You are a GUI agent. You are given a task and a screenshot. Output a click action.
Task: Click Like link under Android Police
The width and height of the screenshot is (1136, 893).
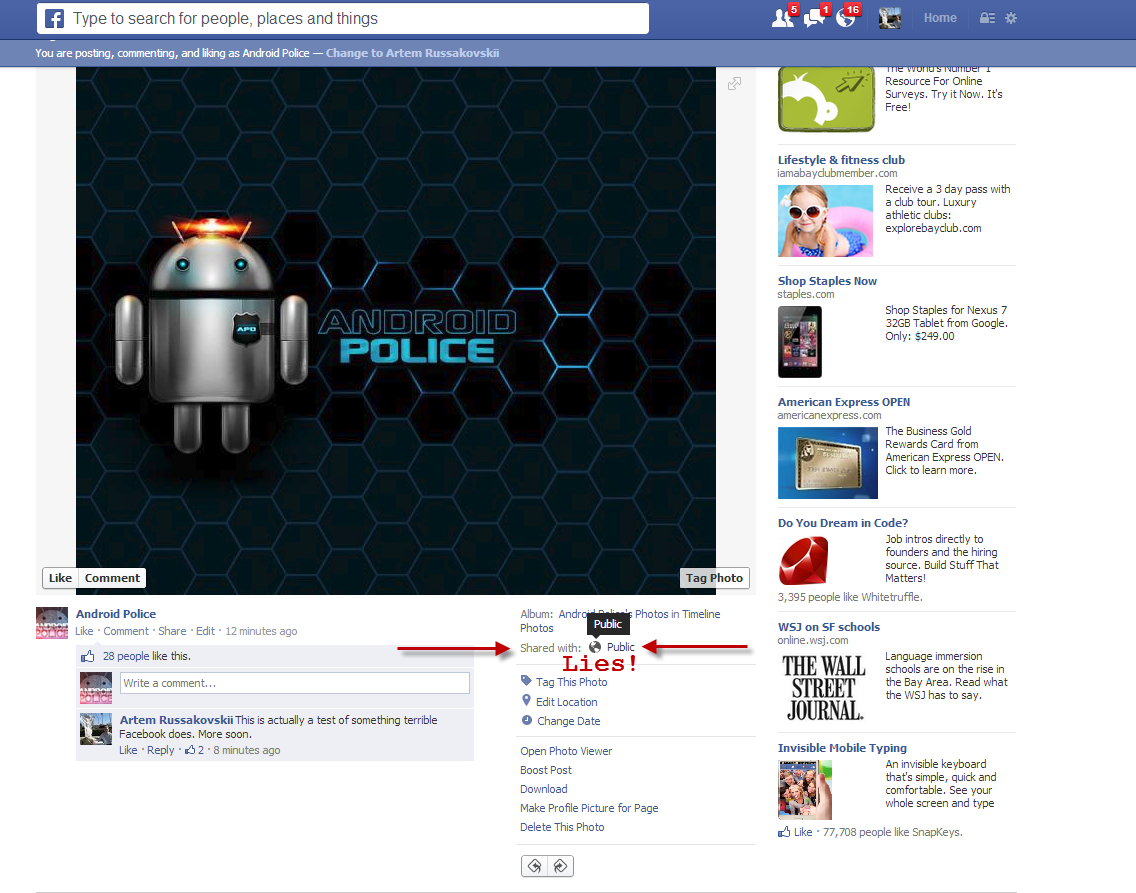[84, 631]
